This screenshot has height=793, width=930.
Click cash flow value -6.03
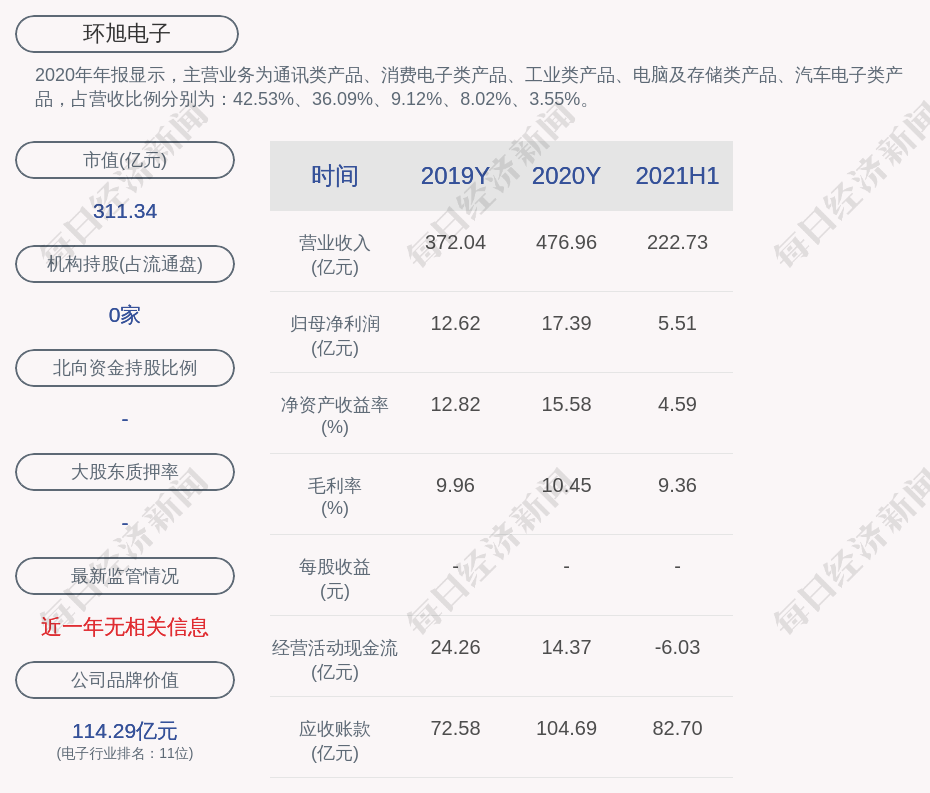(677, 647)
